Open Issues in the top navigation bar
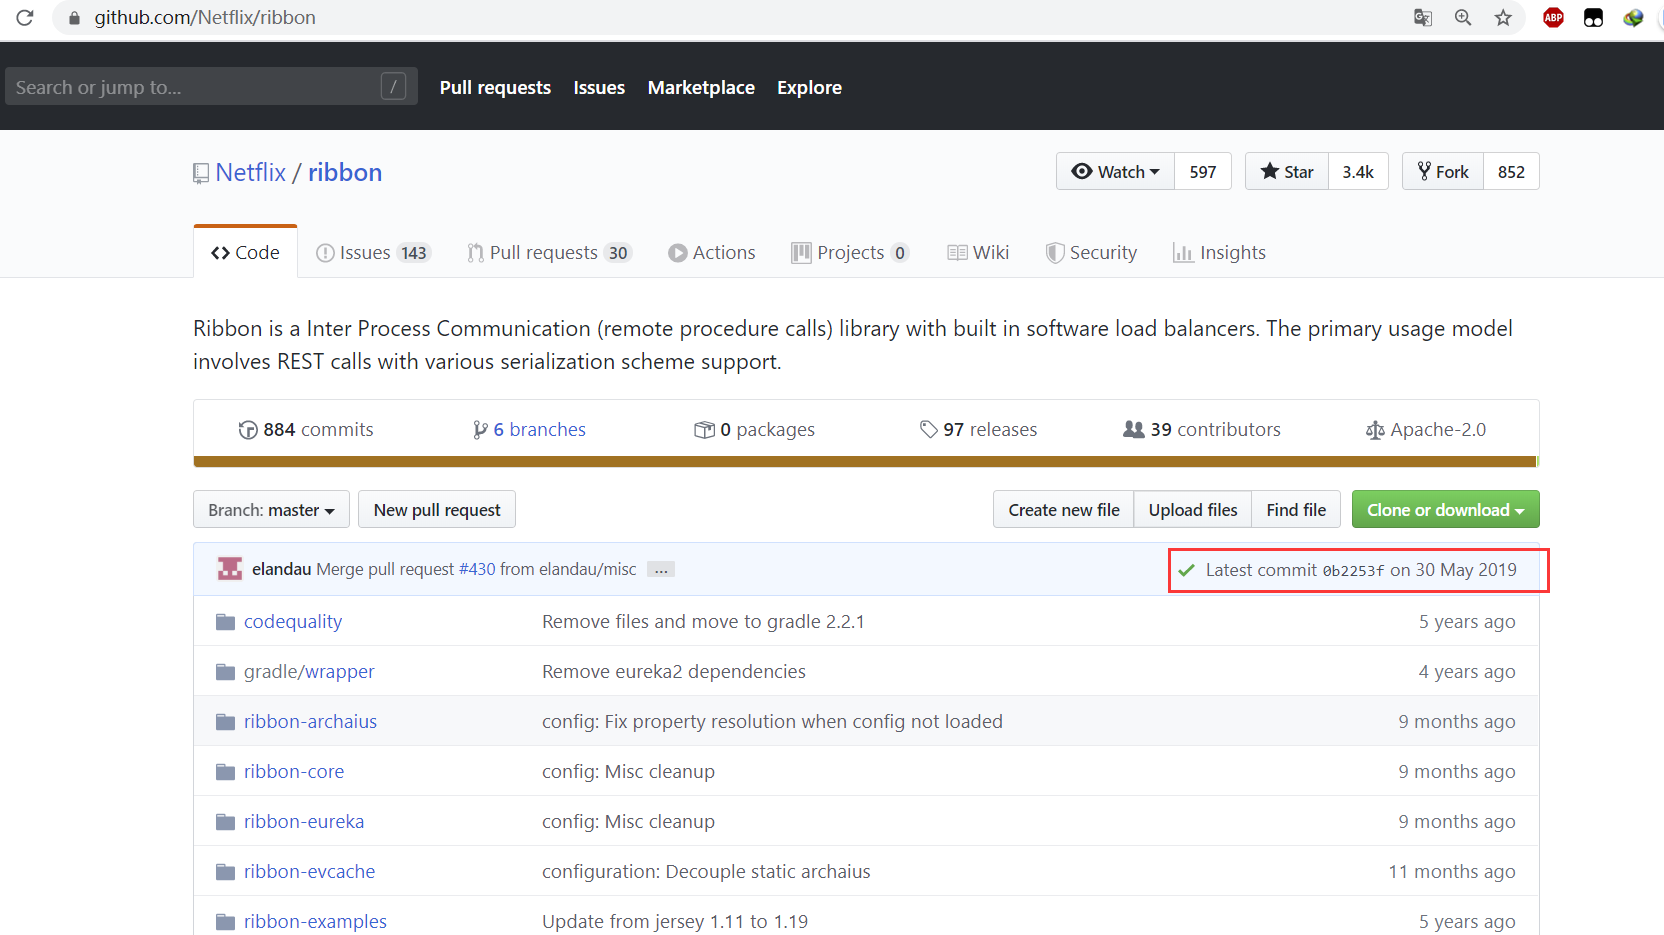The width and height of the screenshot is (1664, 935). click(x=599, y=87)
